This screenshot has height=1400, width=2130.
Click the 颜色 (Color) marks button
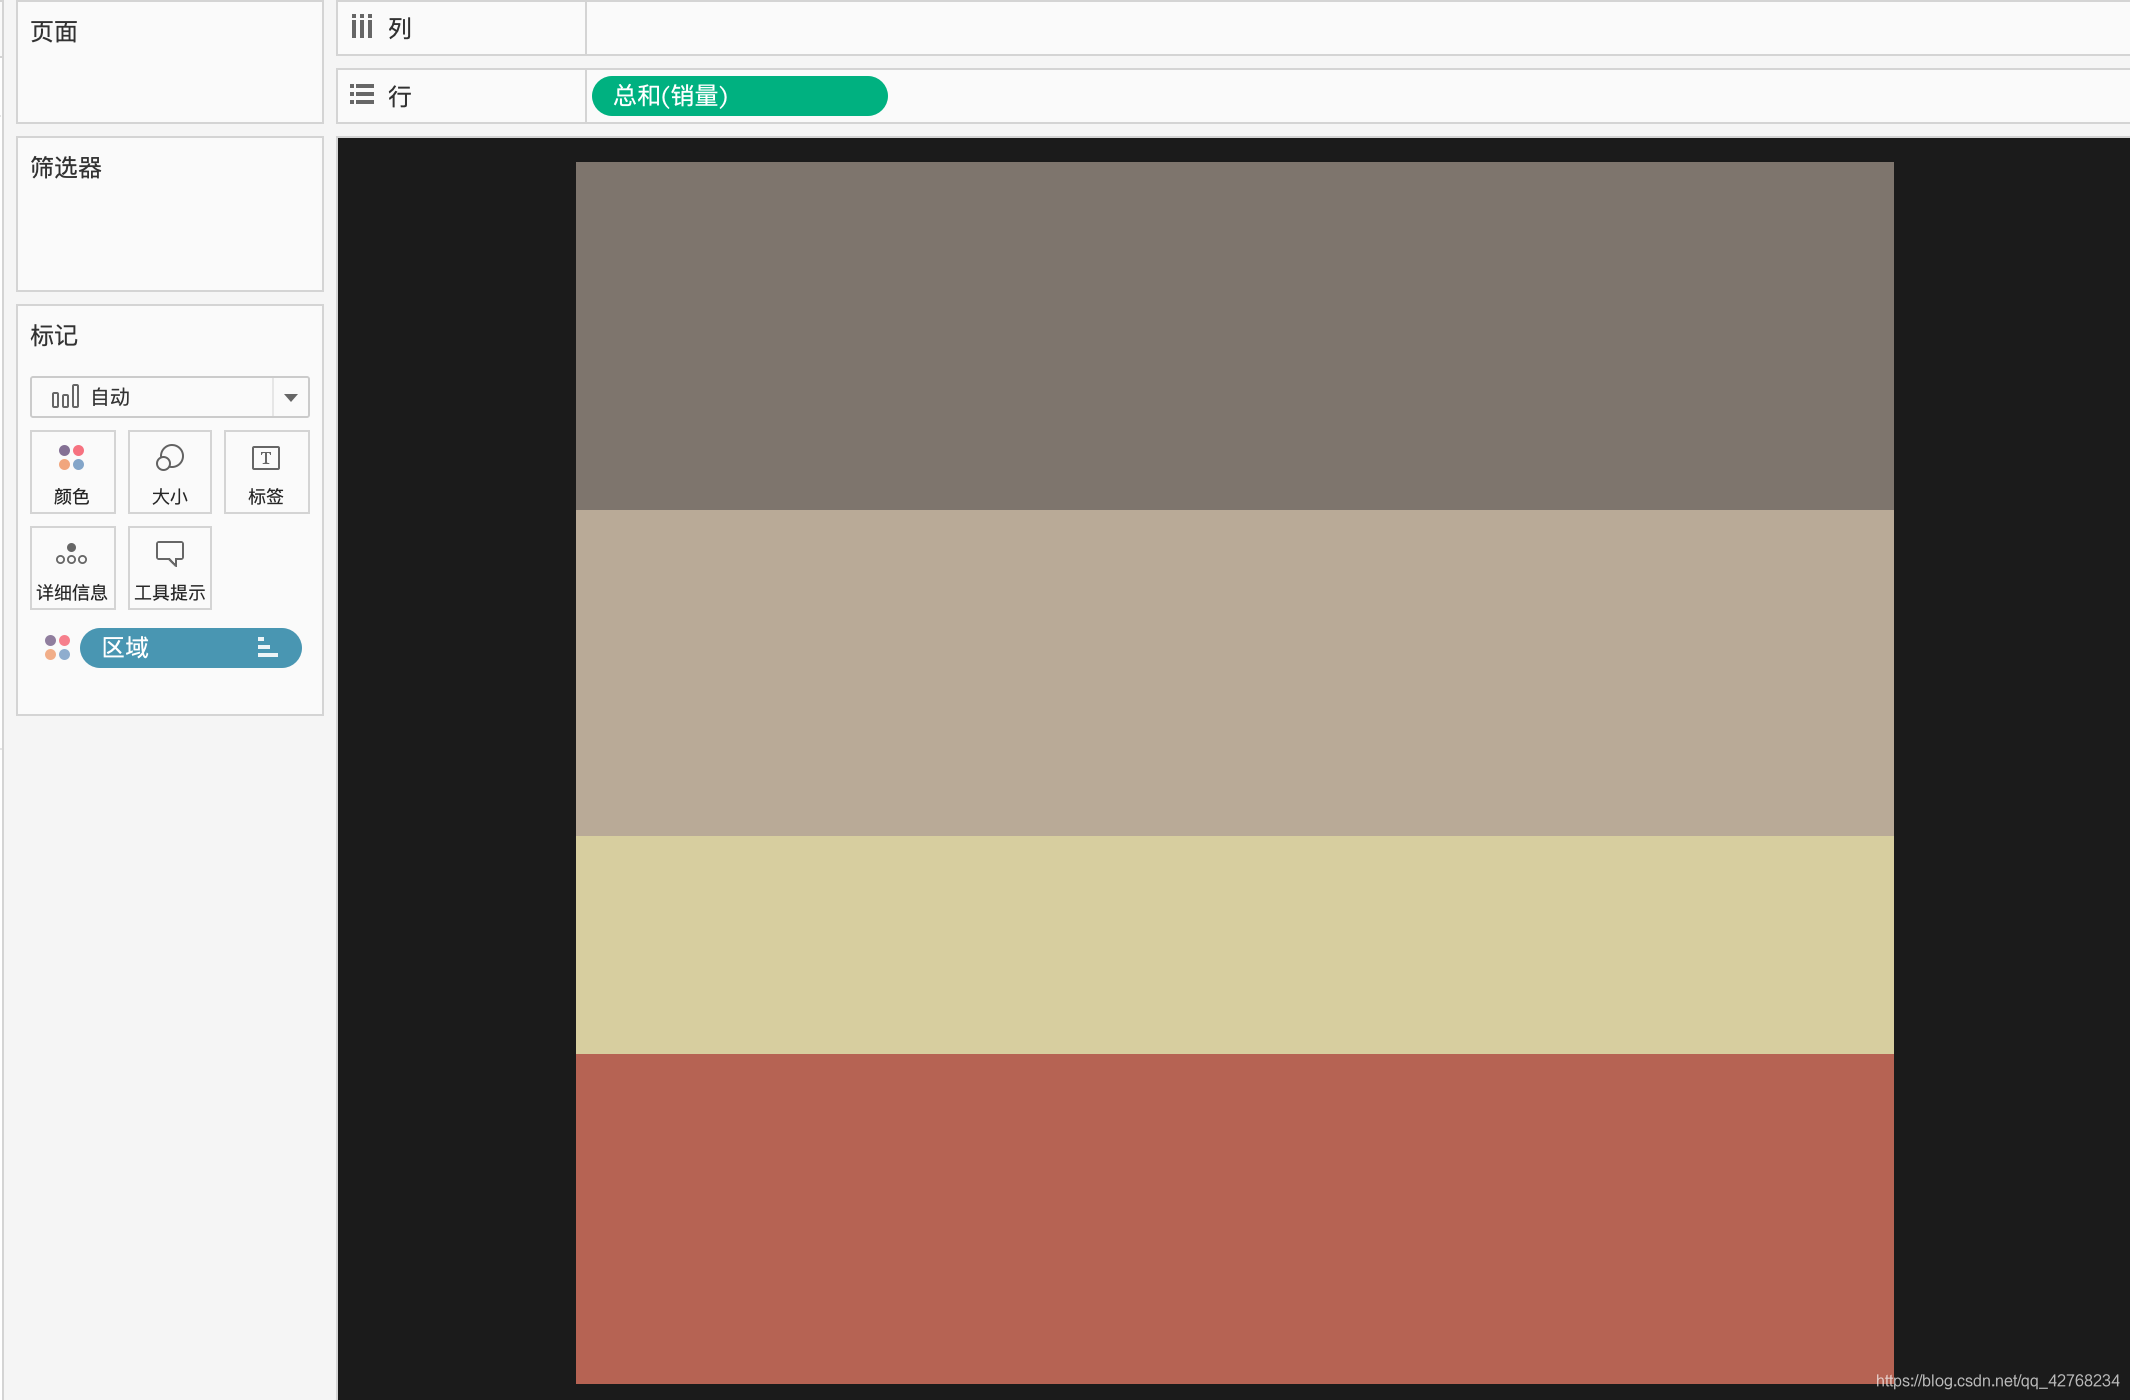72,472
